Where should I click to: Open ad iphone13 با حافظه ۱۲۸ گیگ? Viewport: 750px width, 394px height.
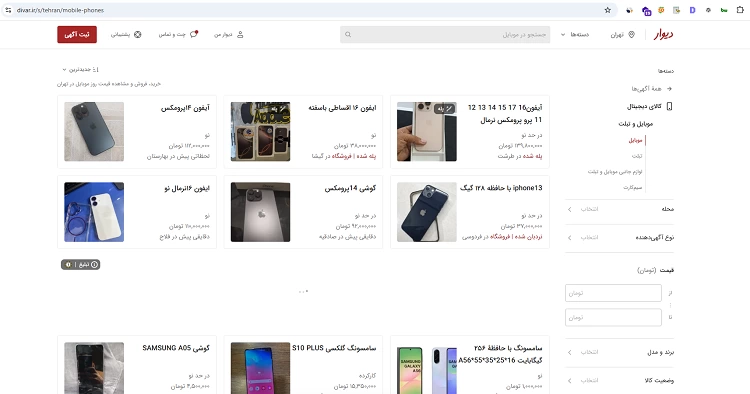click(470, 212)
